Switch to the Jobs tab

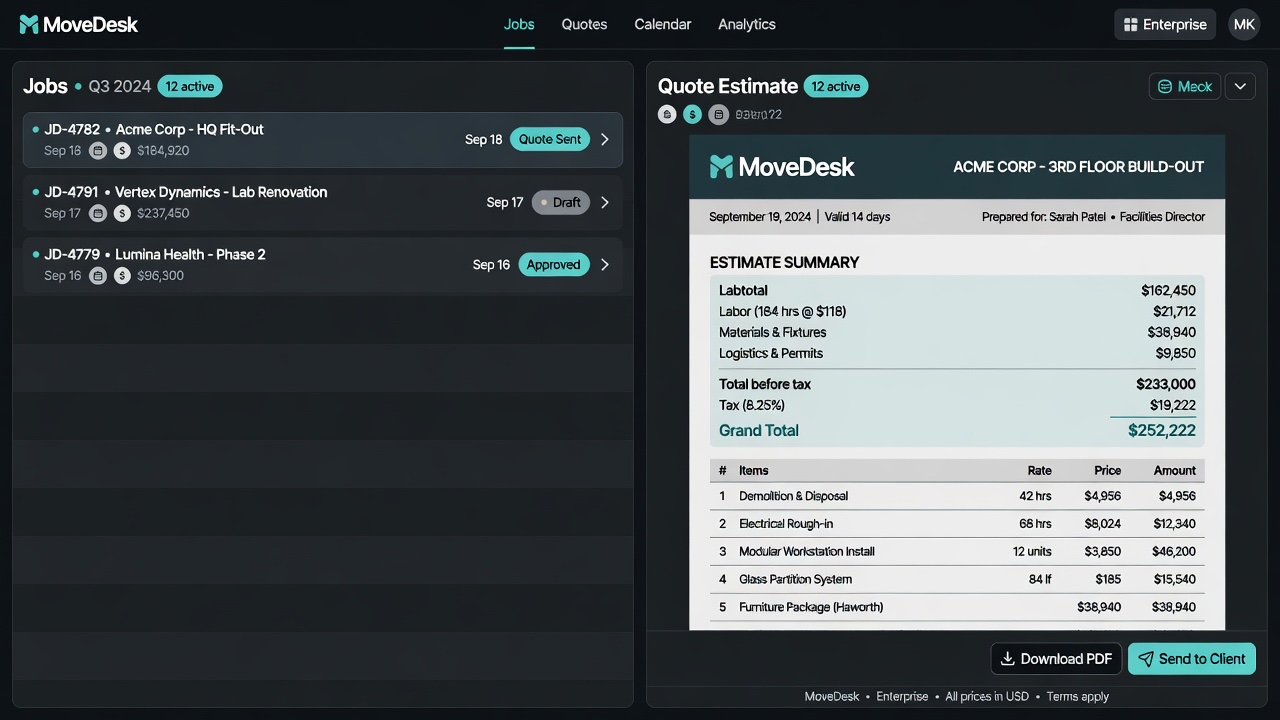519,24
